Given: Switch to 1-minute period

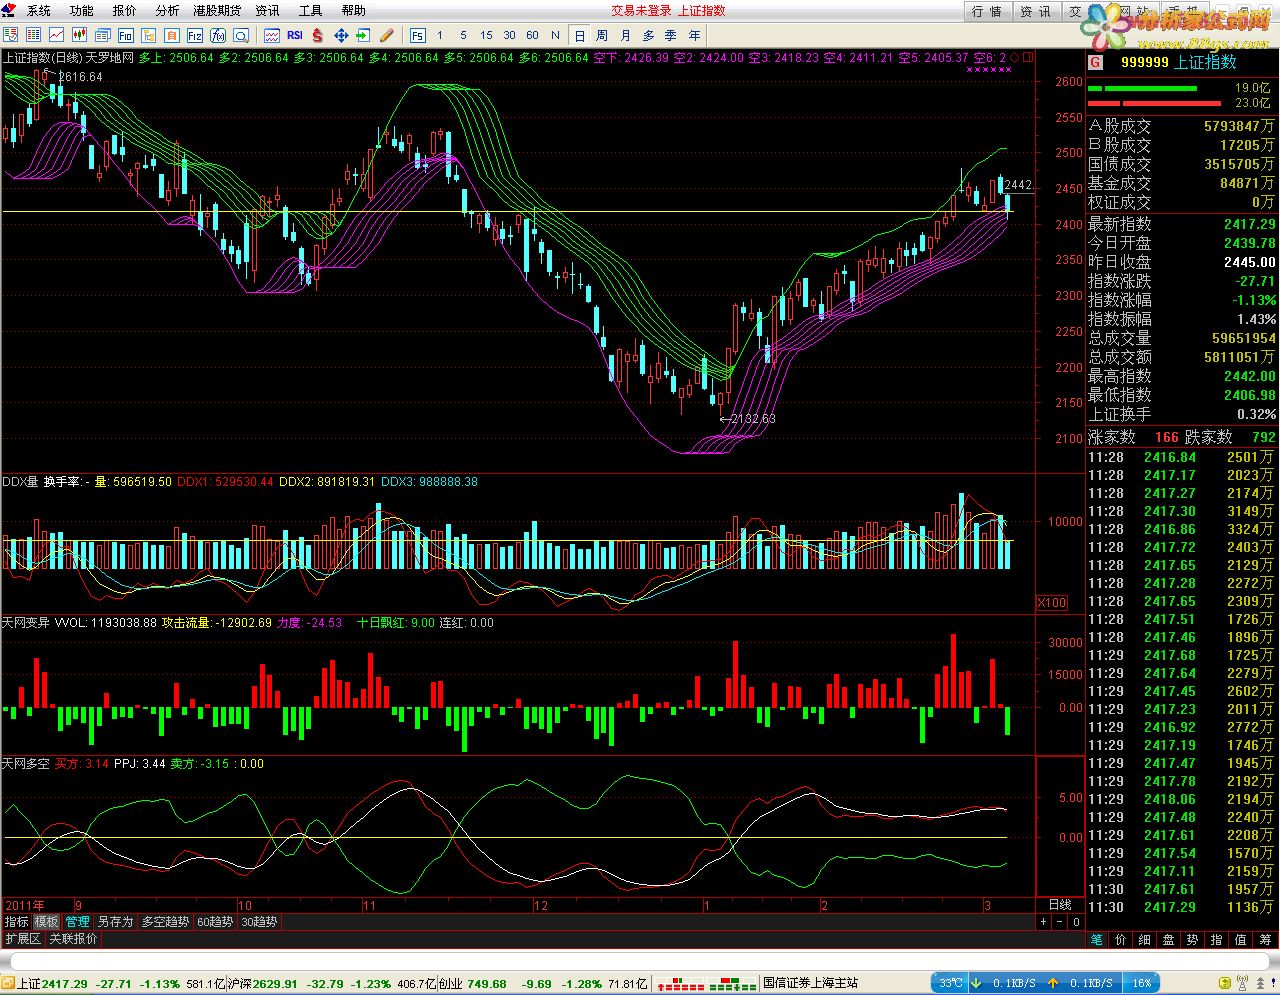Looking at the screenshot, I should pos(440,35).
